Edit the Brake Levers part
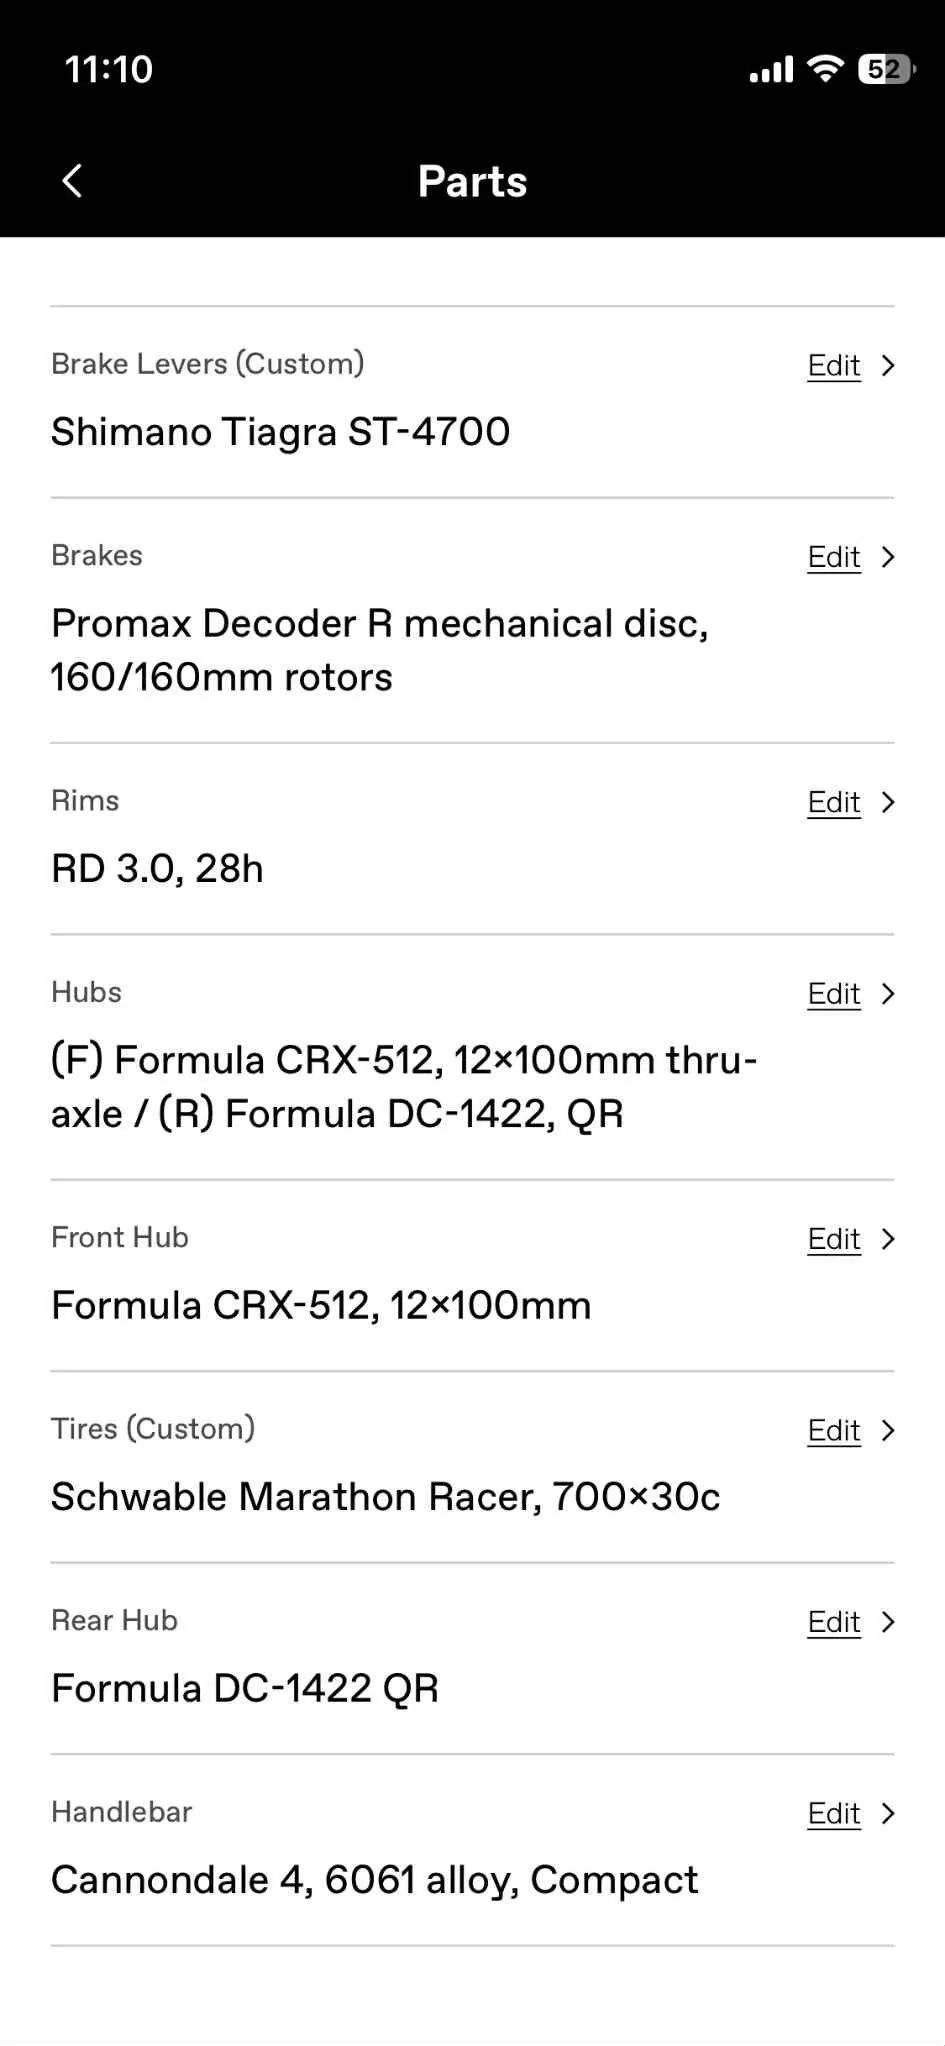 pyautogui.click(x=833, y=366)
